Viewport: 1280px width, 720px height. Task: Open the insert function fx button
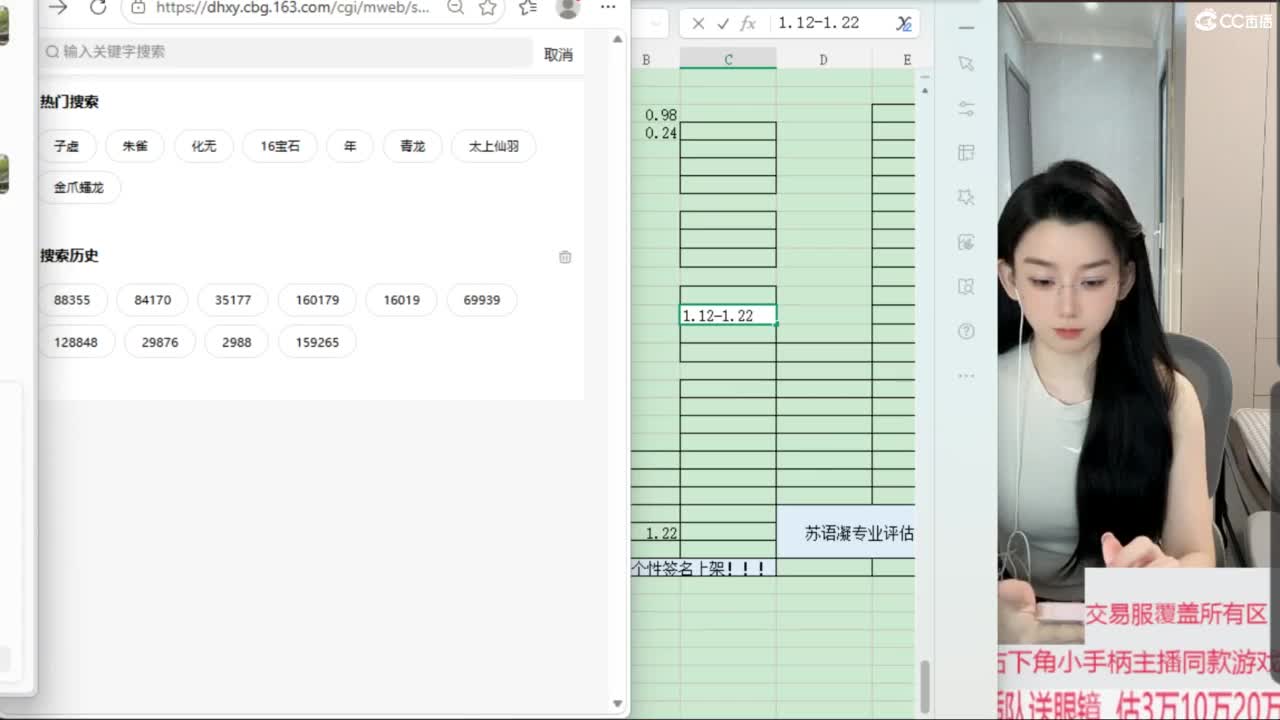coord(748,23)
